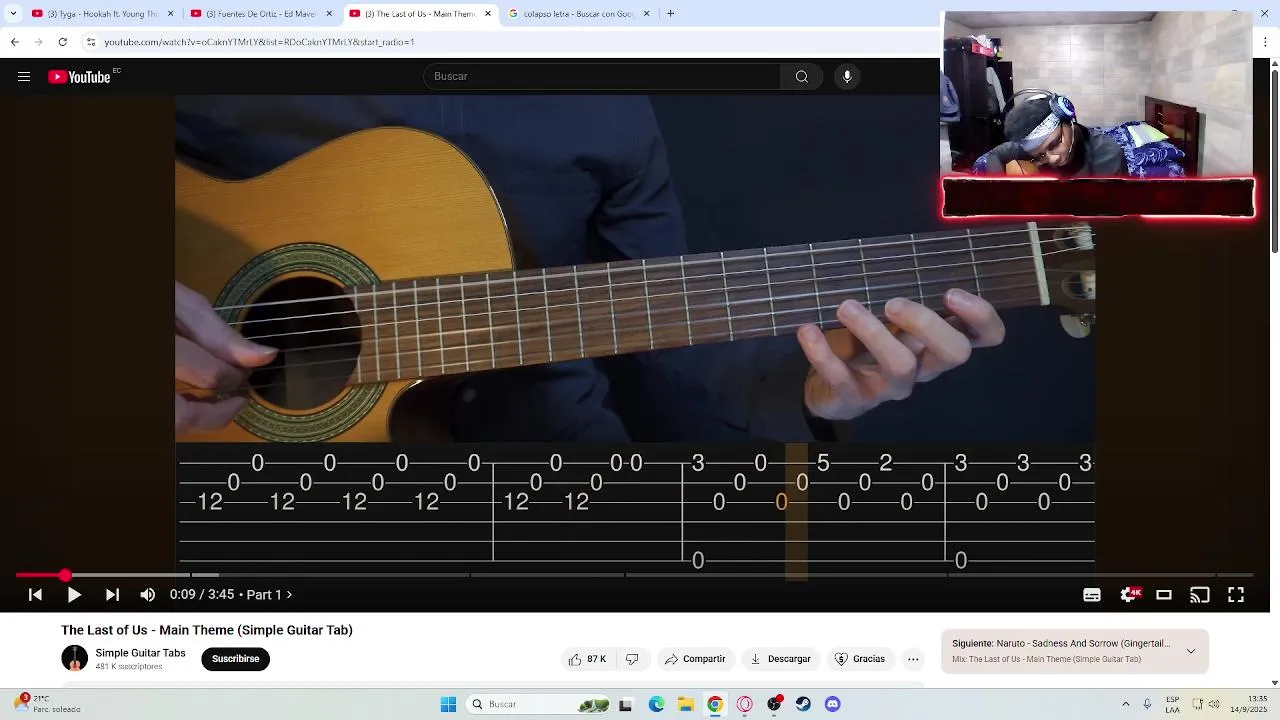Open Discord from the taskbar
The height and width of the screenshot is (720, 1280).
(832, 704)
